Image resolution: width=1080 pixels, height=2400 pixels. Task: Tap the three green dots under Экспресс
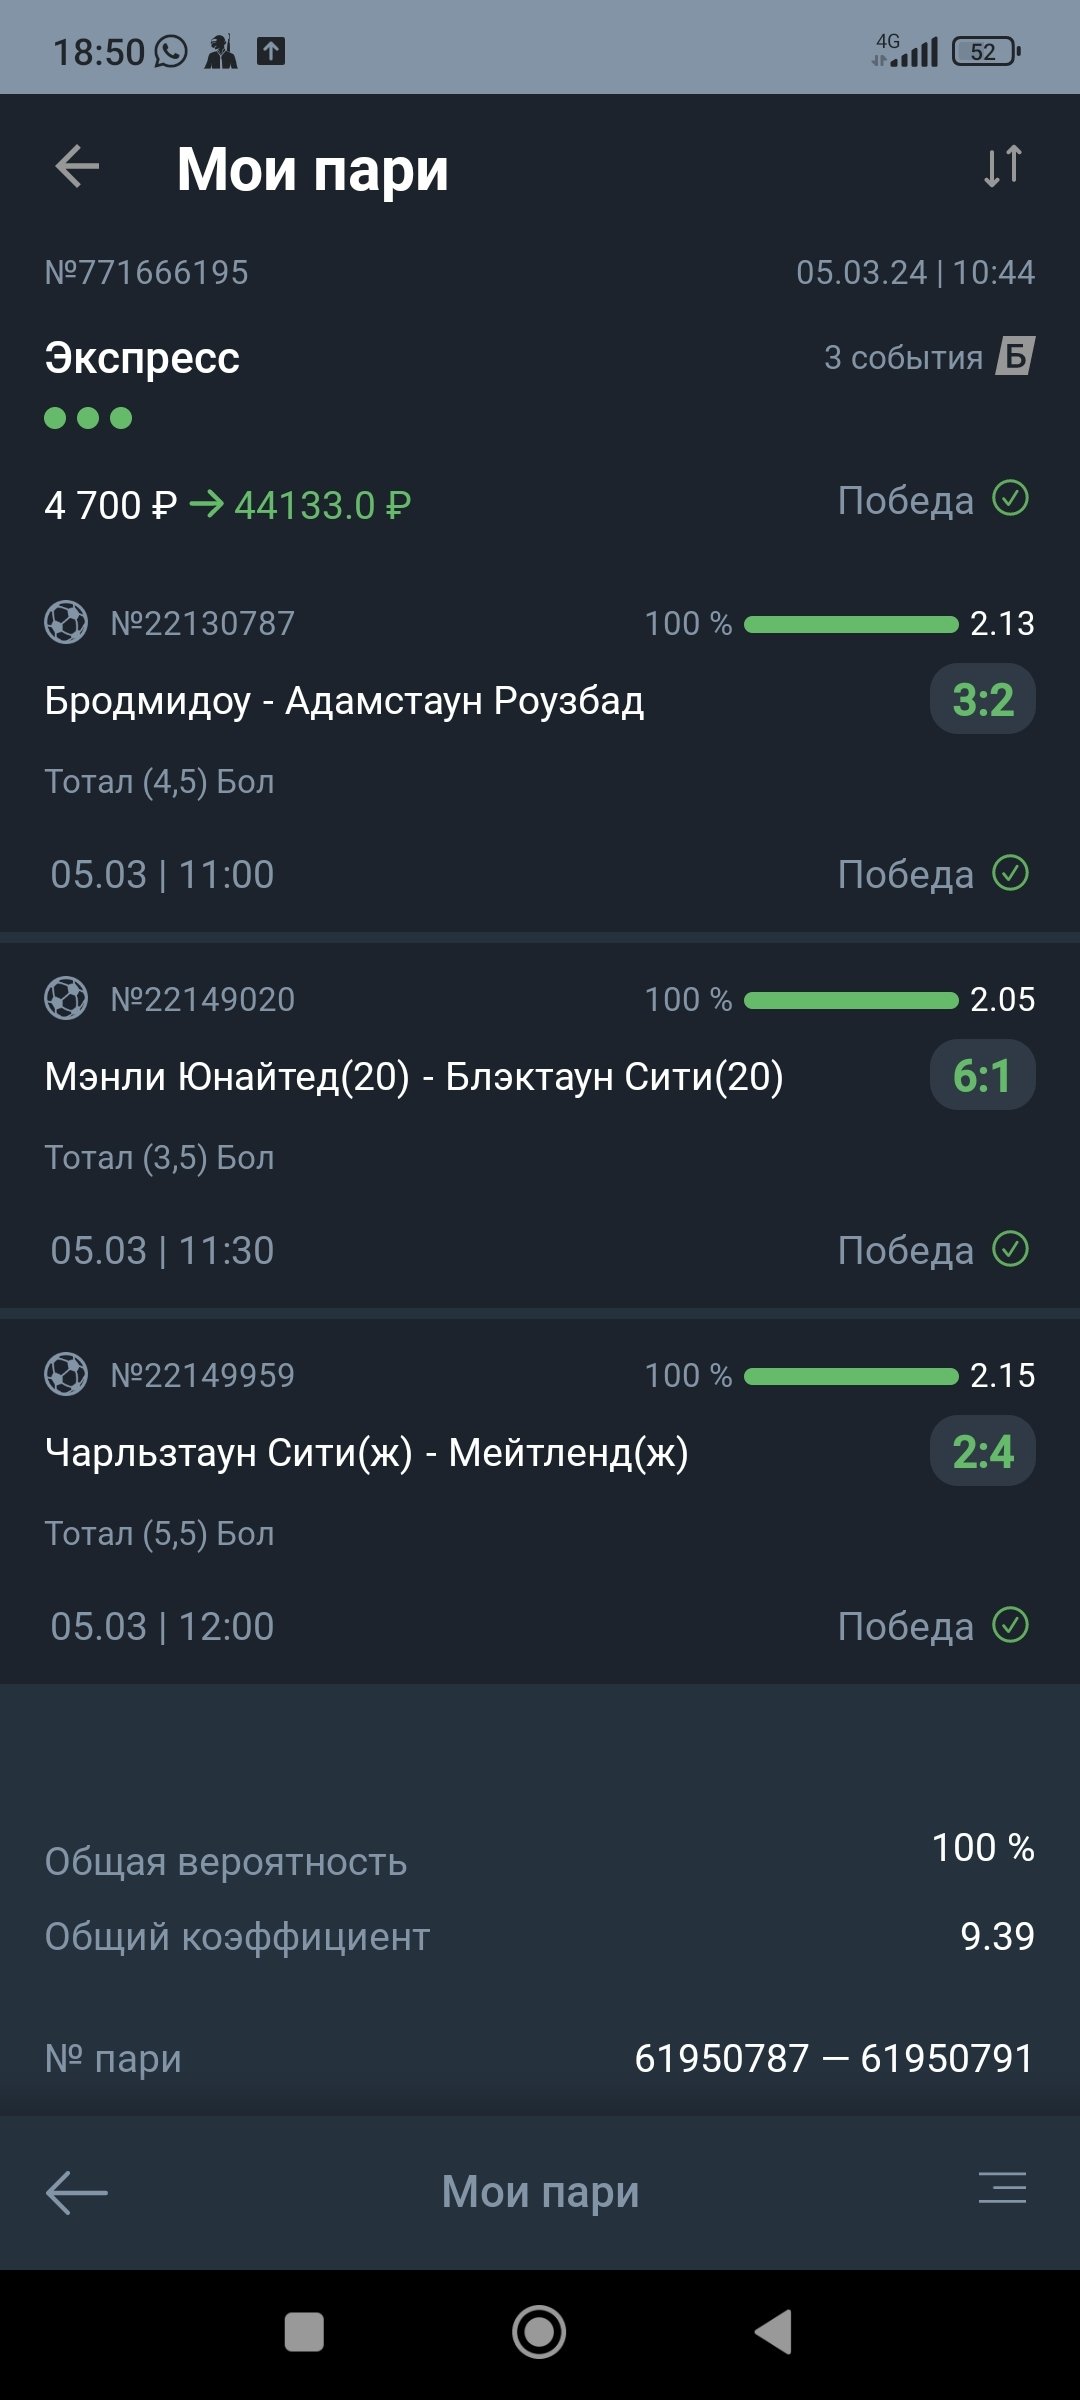88,418
